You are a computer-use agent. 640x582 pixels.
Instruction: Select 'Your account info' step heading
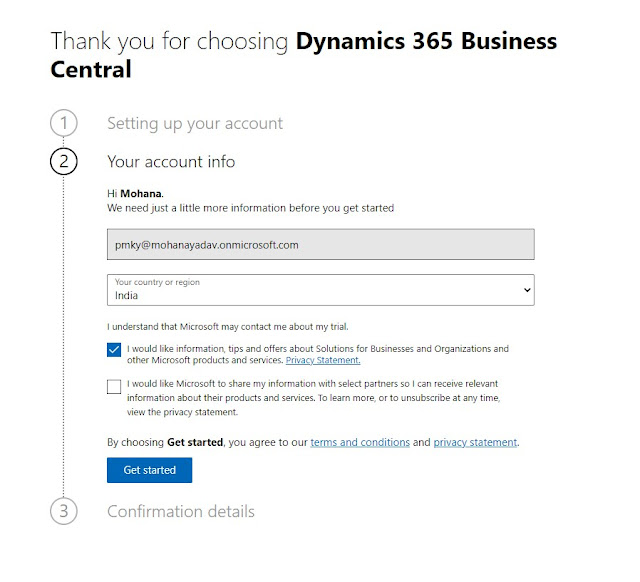click(x=171, y=161)
